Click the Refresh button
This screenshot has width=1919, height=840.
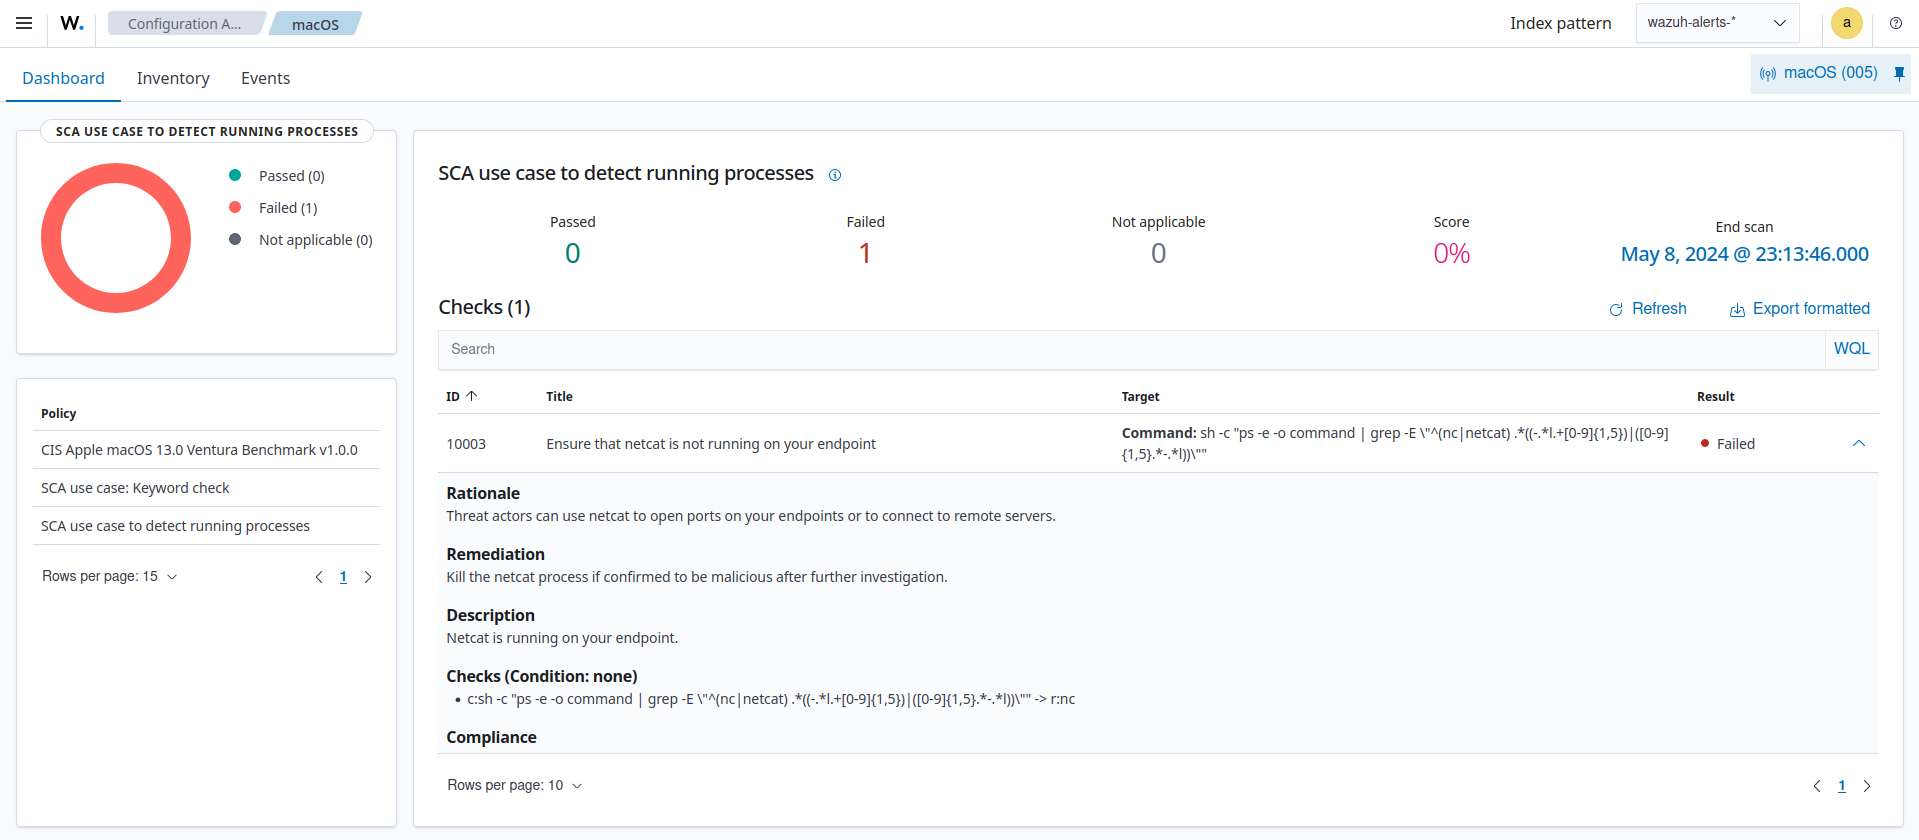pos(1647,309)
